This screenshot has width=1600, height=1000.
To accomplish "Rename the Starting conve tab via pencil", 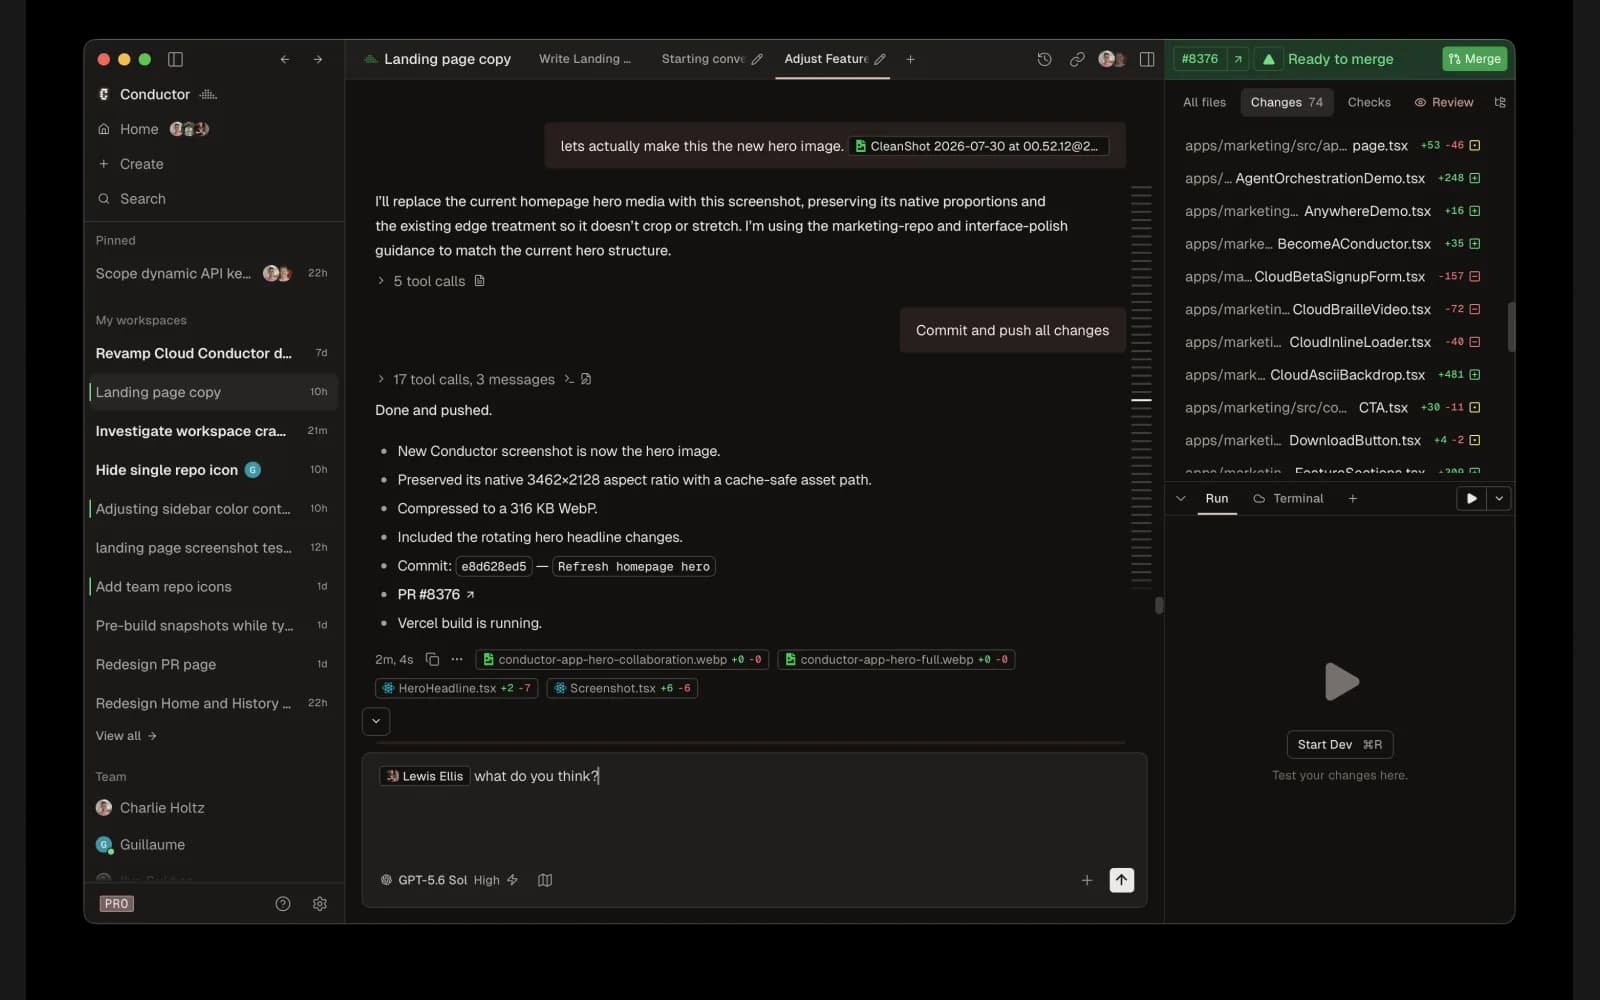I will [x=757, y=59].
